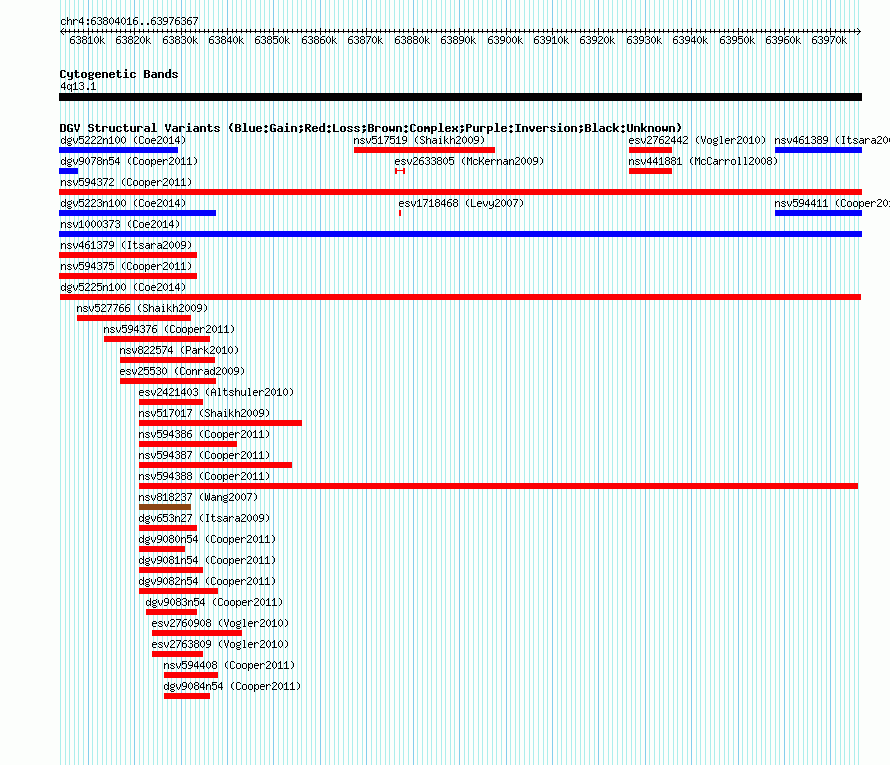Open nsv461379 (Itsara2009) label
Image resolution: width=890 pixels, height=765 pixels.
tap(126, 245)
